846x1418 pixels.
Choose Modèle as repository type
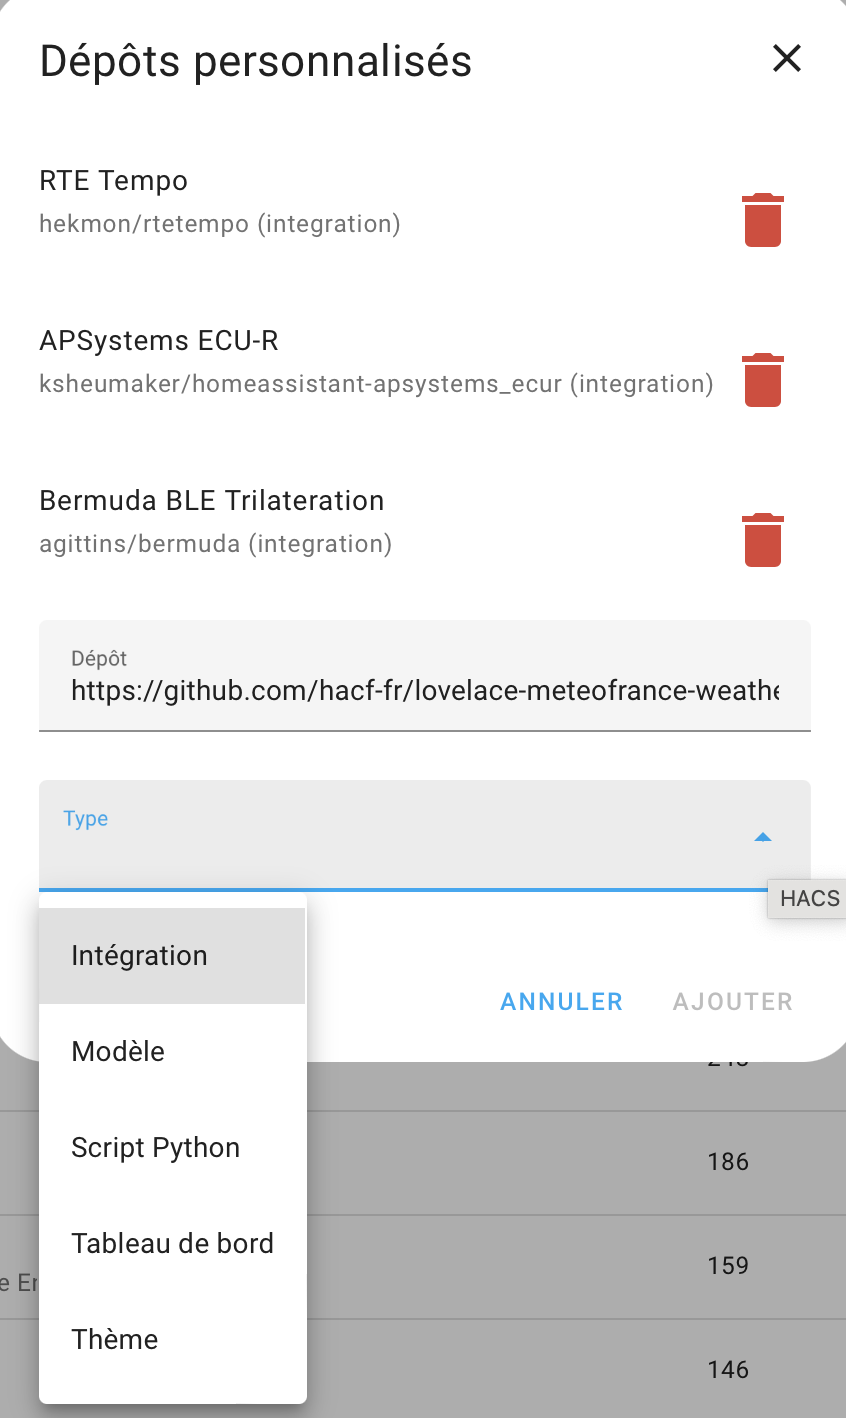pos(172,1052)
